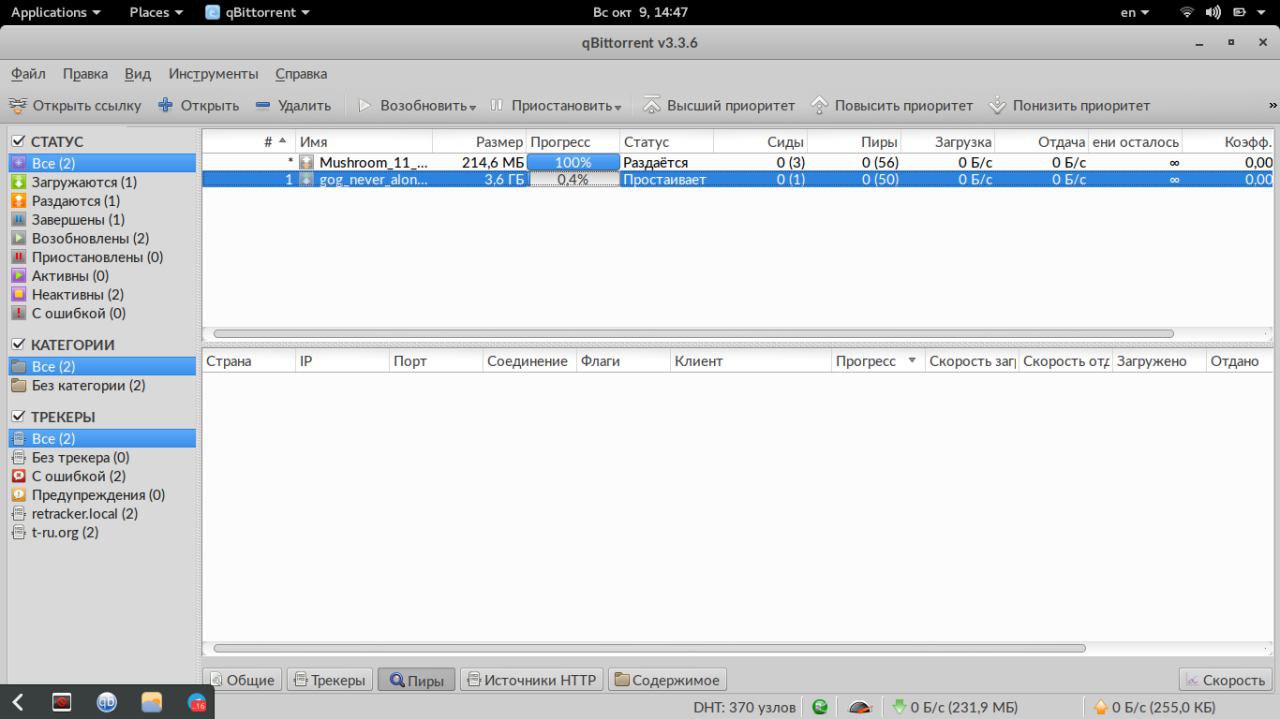Select the 't-ru.org (2)' tracker filter
This screenshot has width=1280, height=719.
[x=102, y=532]
